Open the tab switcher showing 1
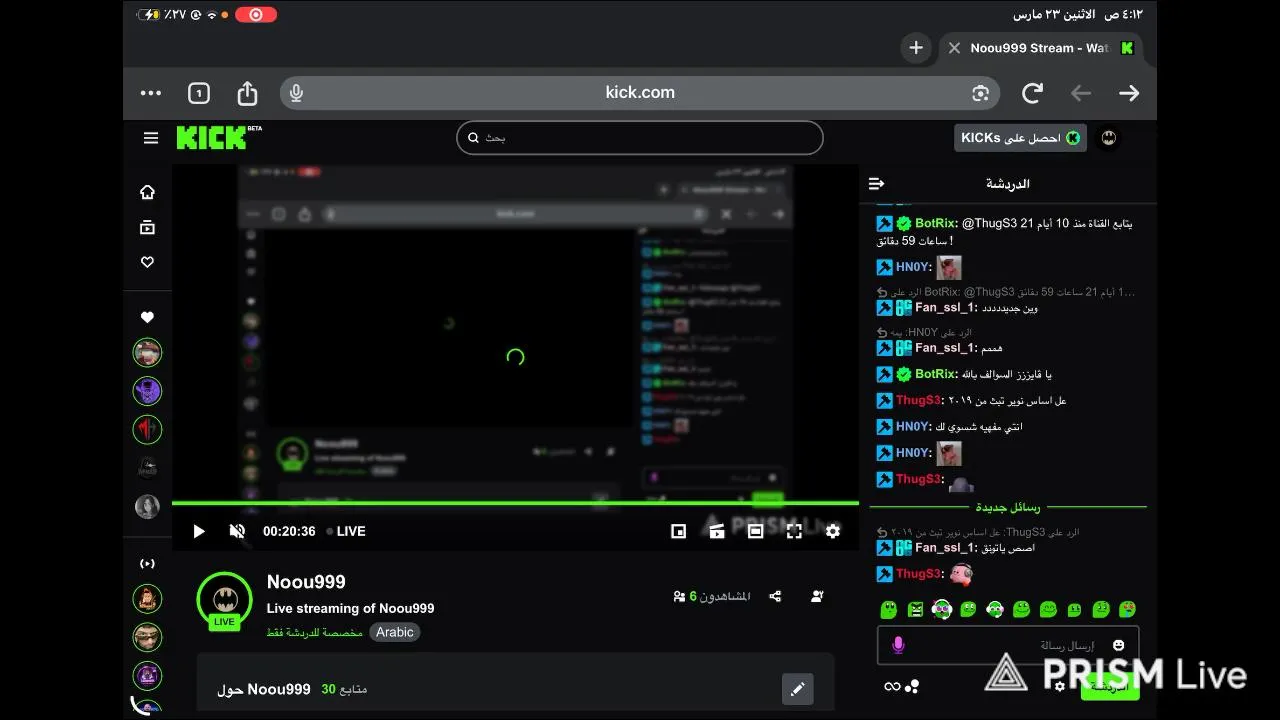 (199, 93)
